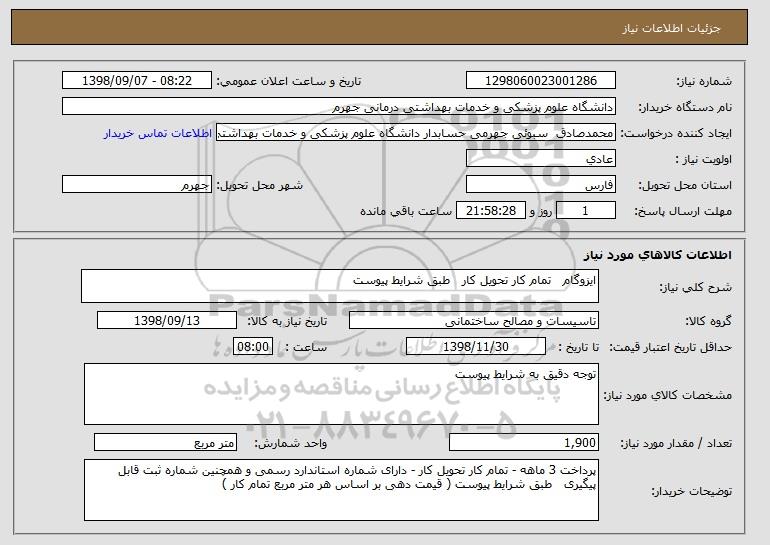Click the label ایجاد کننده درخواست

676,133
